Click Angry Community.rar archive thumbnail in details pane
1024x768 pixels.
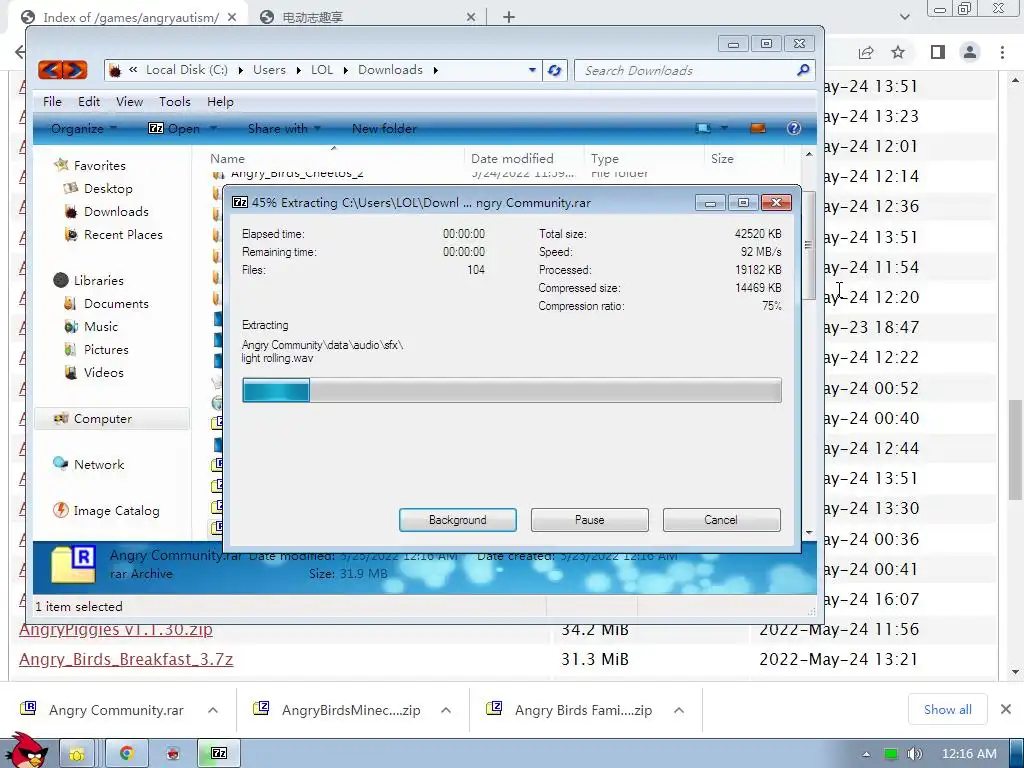tap(74, 564)
